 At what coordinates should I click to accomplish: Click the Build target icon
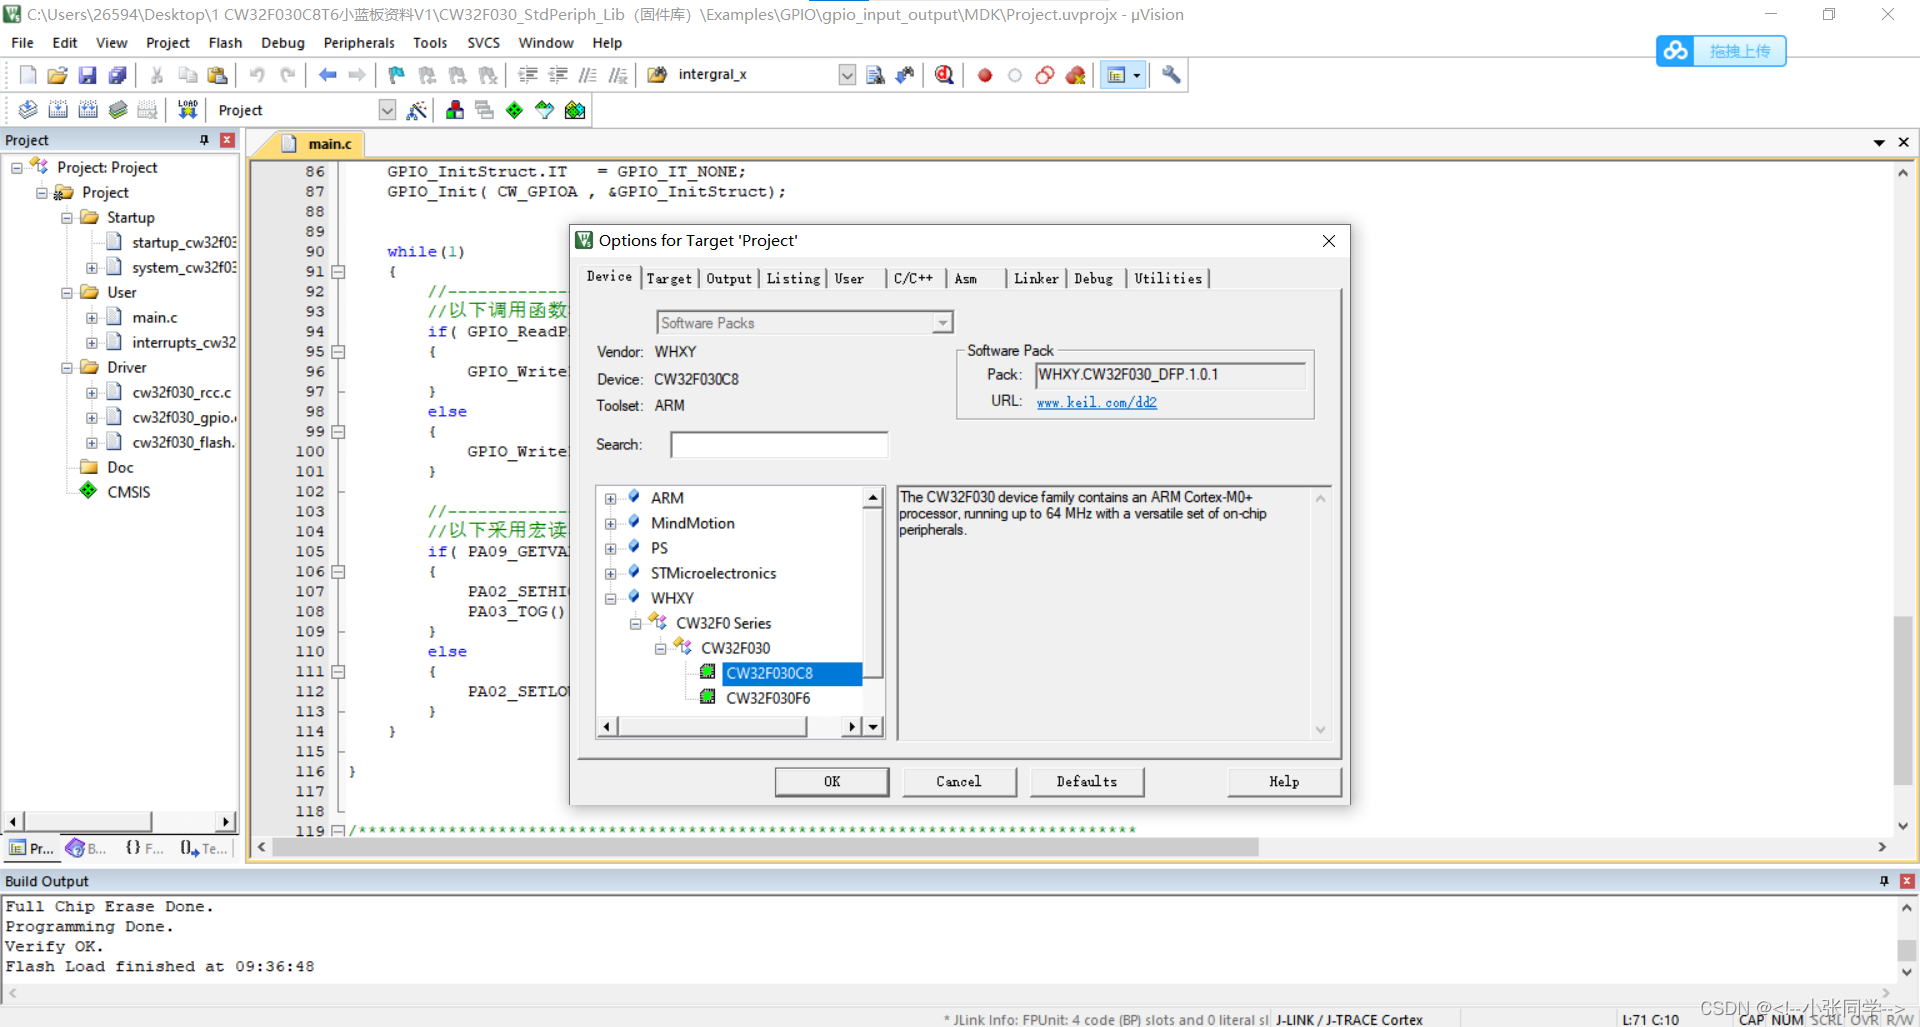click(x=58, y=110)
